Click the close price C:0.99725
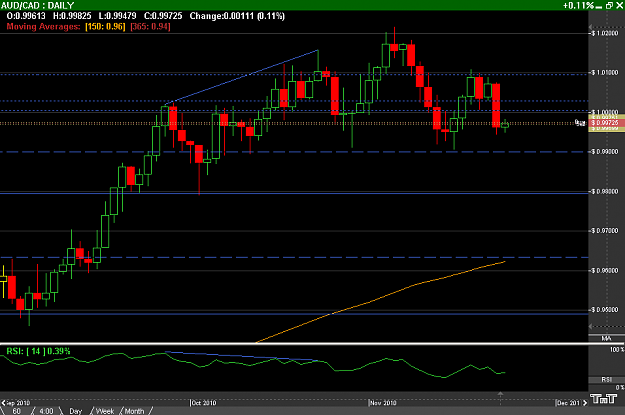The image size is (625, 415). (x=163, y=16)
